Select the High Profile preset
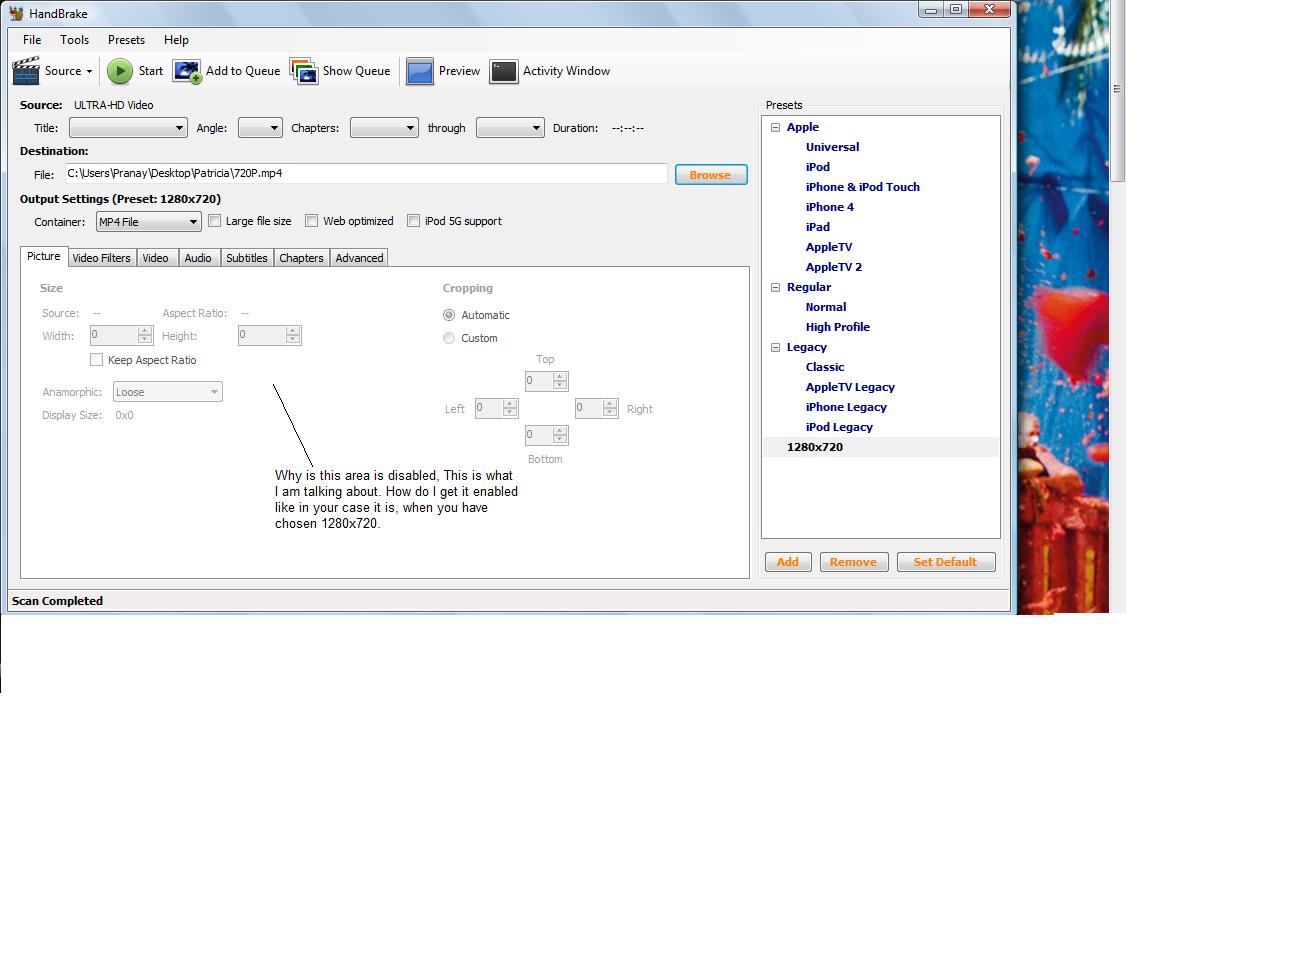The image size is (1296, 972). click(x=838, y=327)
